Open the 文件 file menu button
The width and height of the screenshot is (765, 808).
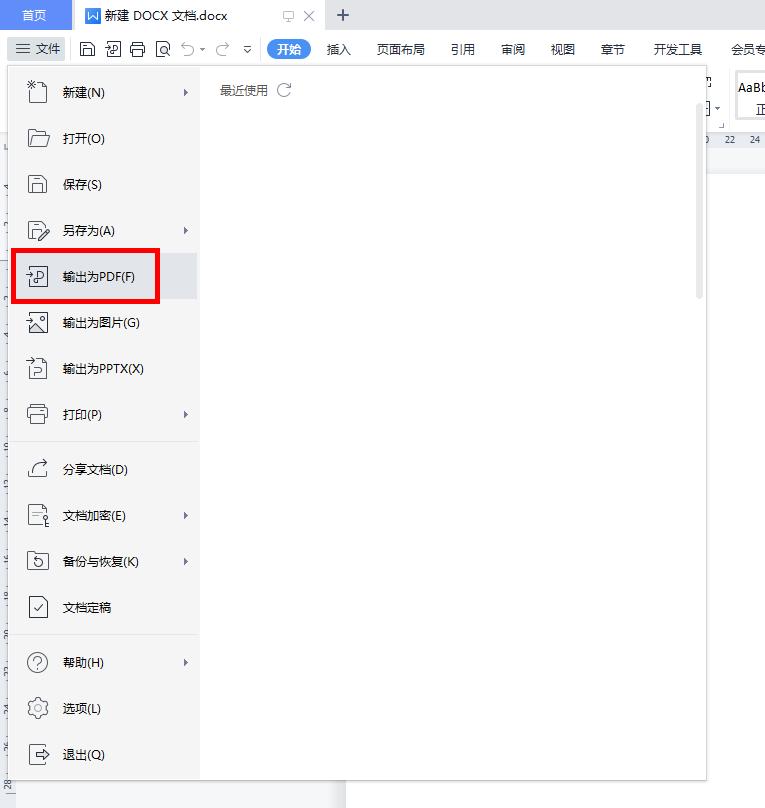[37, 49]
